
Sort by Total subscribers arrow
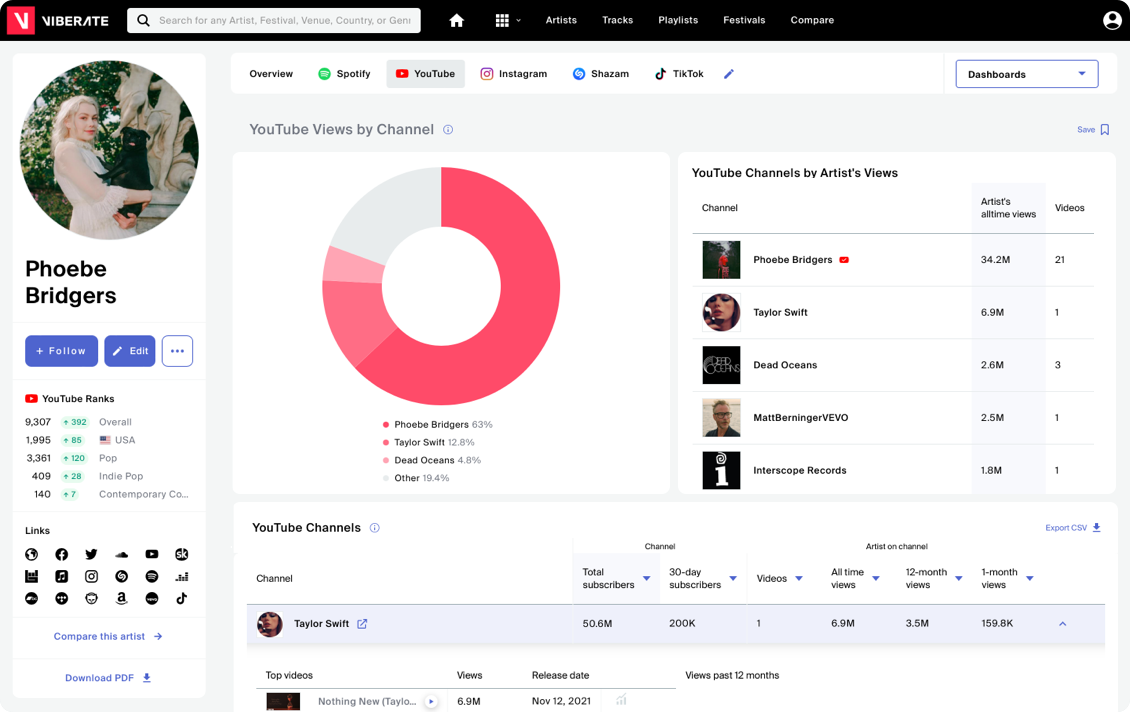click(646, 579)
